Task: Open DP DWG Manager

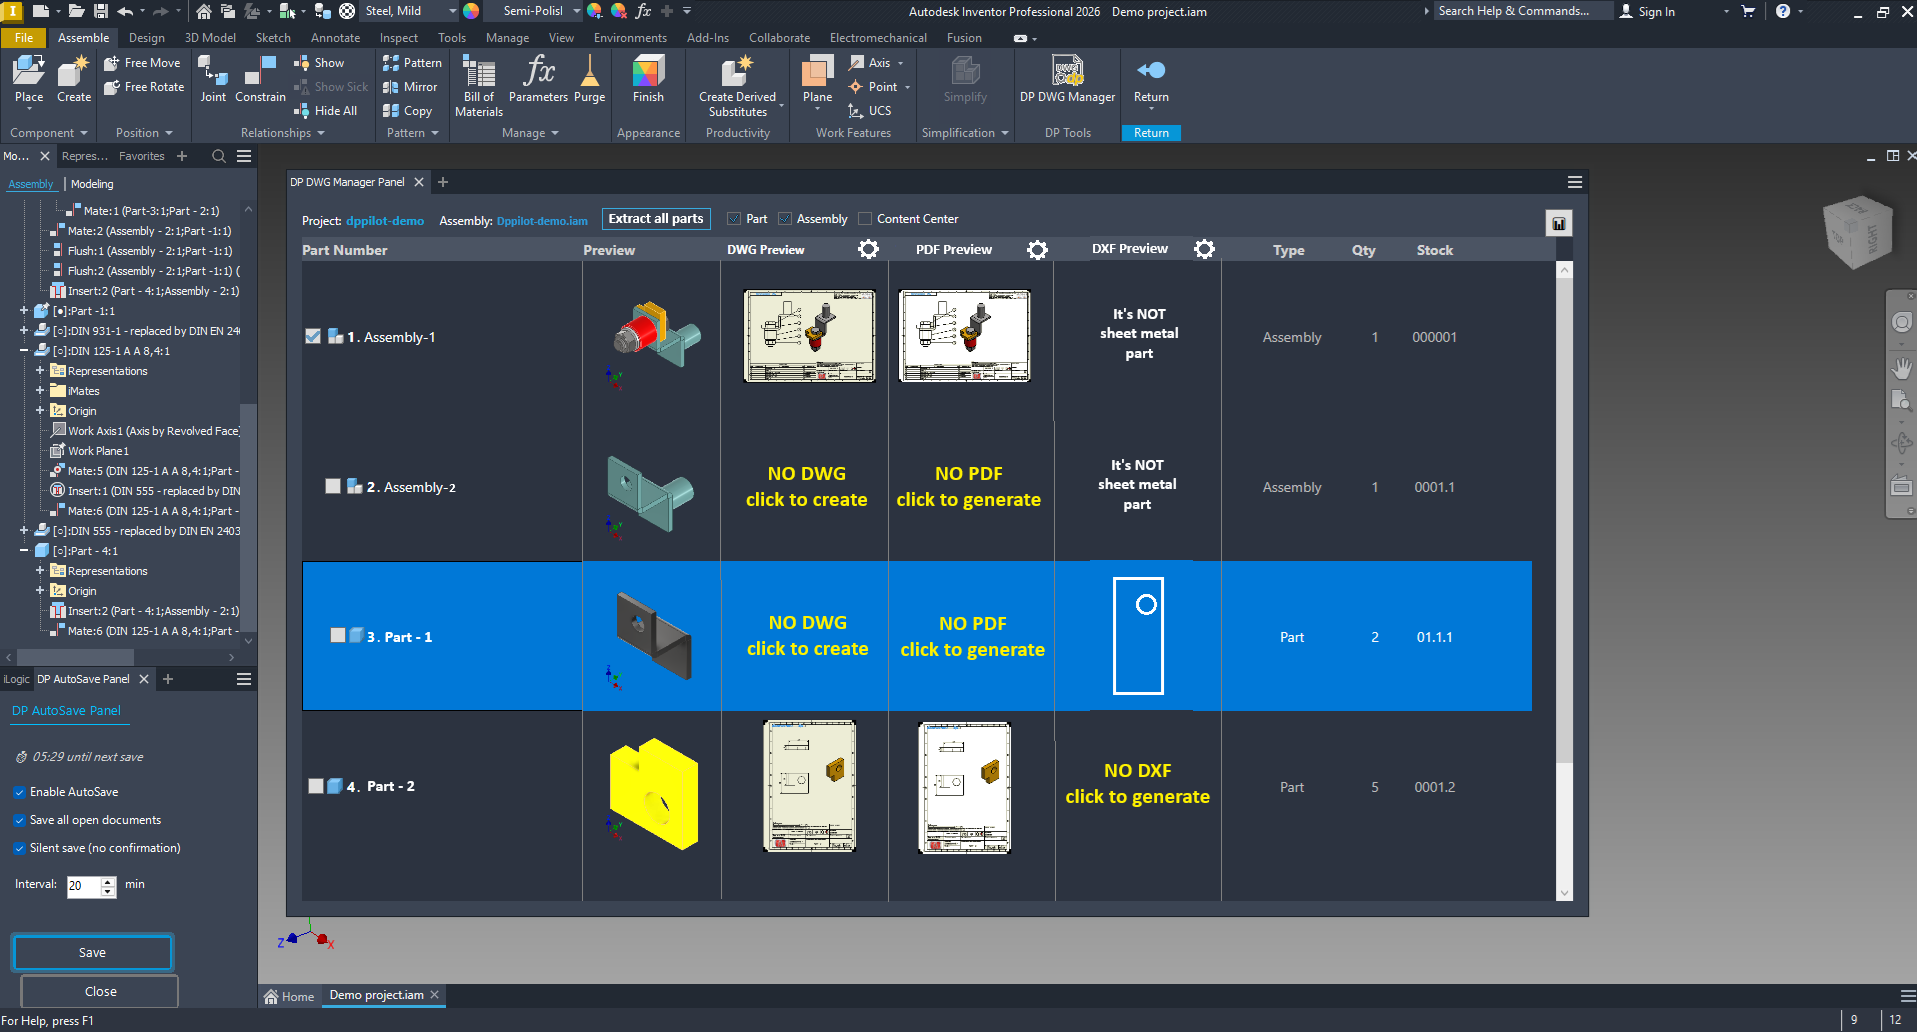Action: coord(1067,79)
